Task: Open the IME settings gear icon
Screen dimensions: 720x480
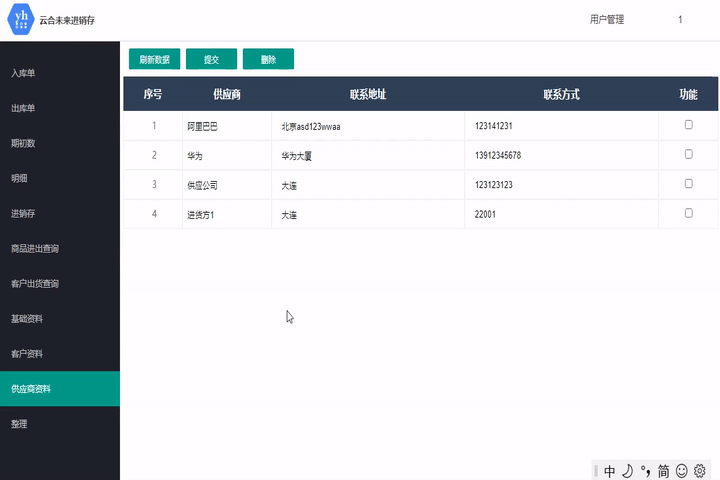Action: [700, 470]
